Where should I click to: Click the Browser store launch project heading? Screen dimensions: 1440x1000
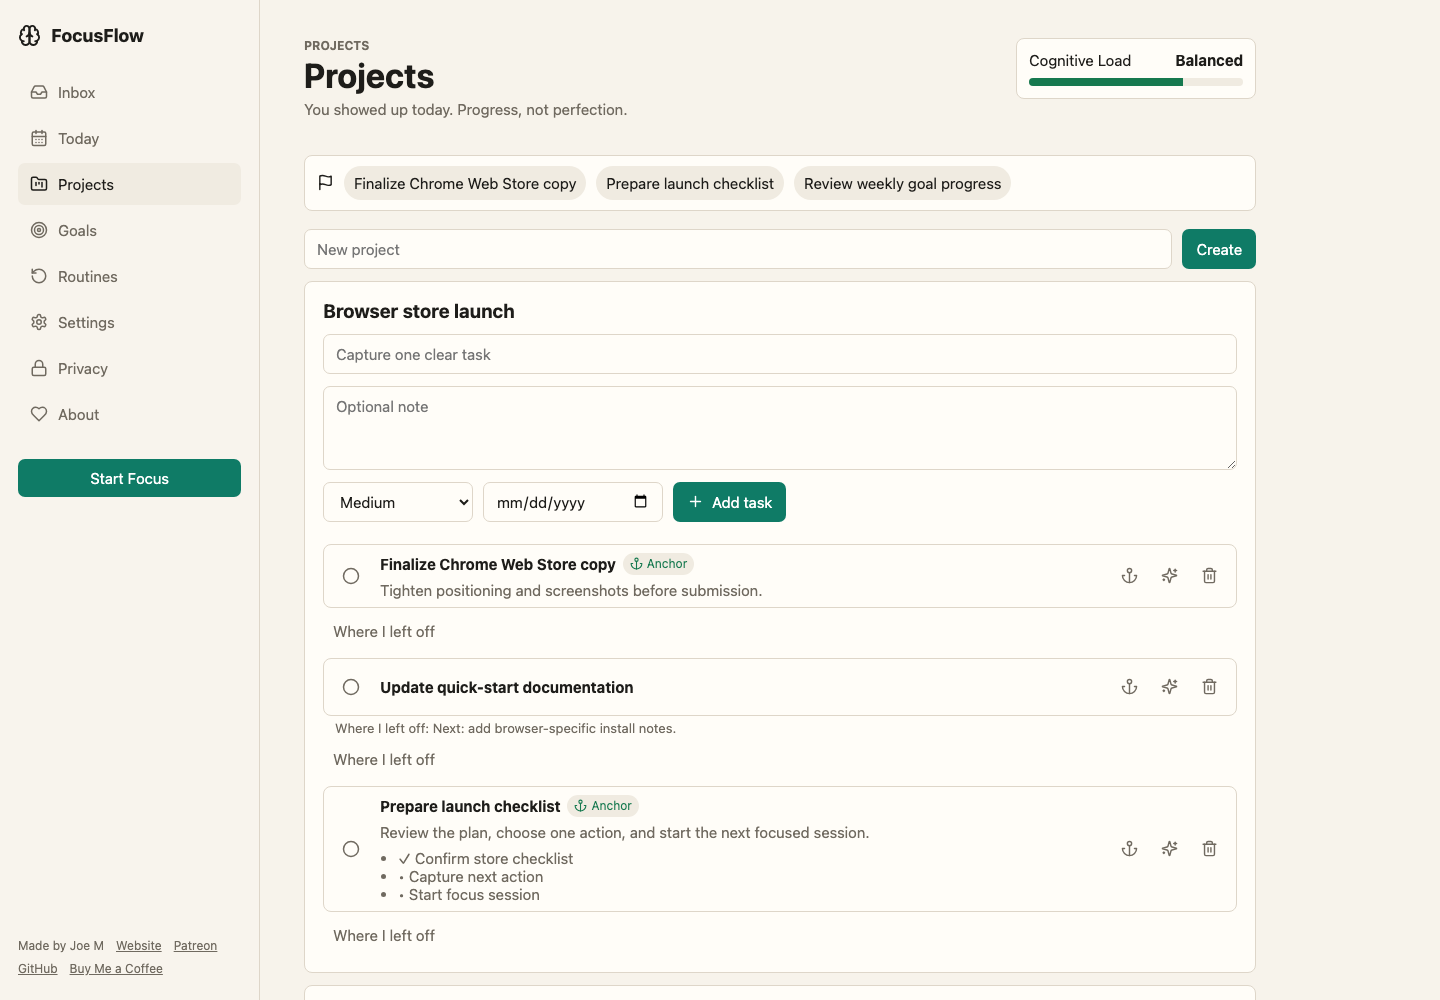tap(419, 311)
